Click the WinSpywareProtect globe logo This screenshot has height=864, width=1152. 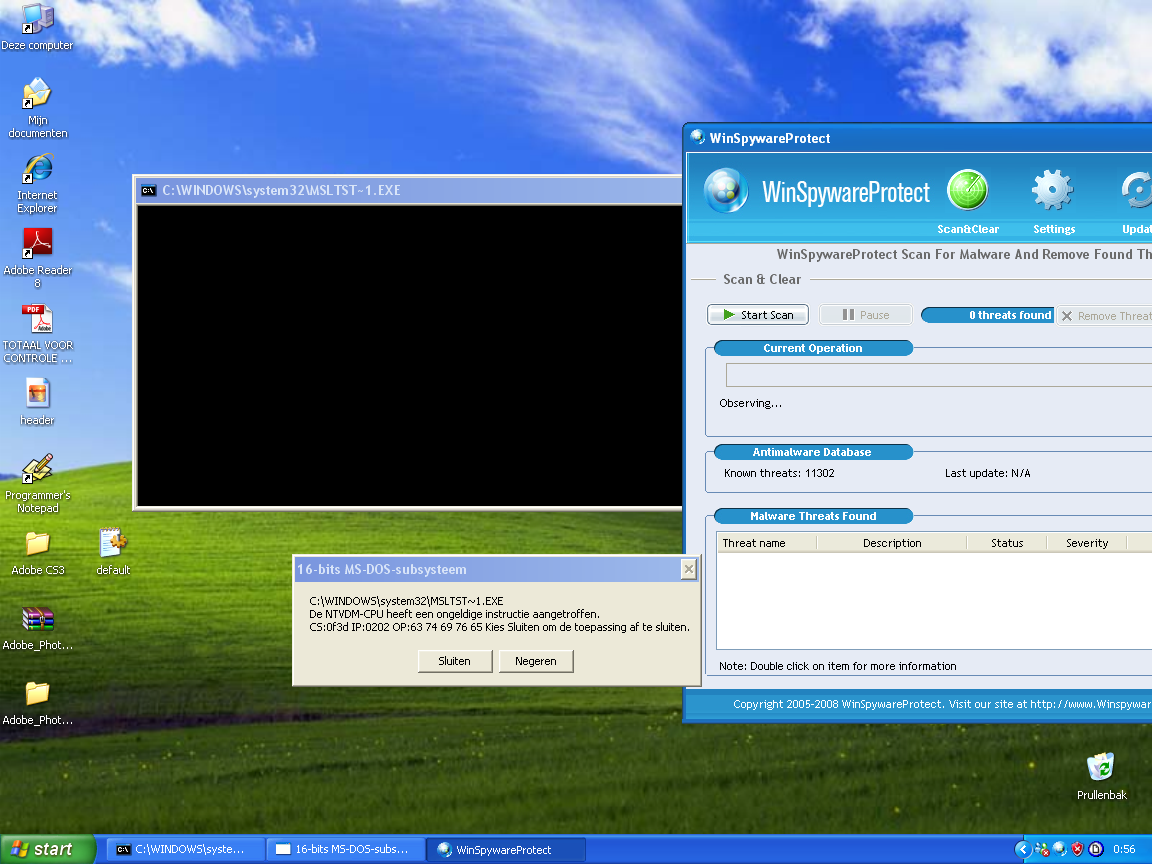coord(726,190)
